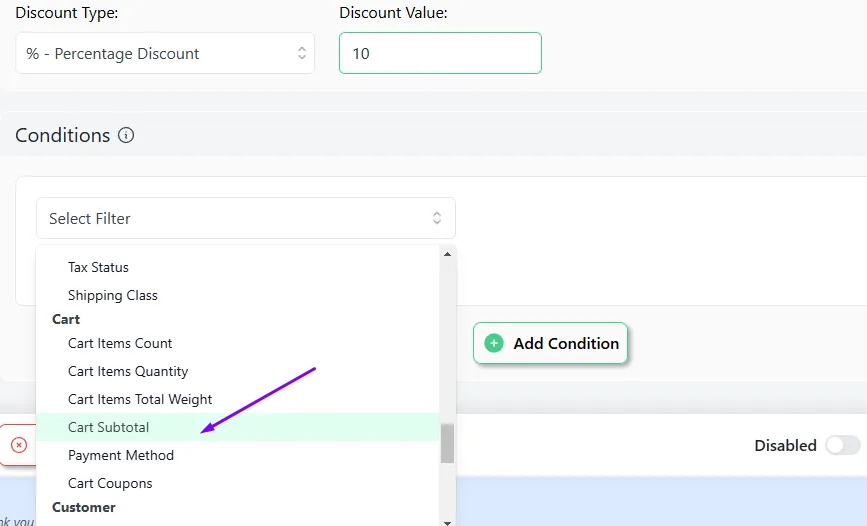Choose the Payment Method option
The width and height of the screenshot is (867, 526).
[121, 455]
